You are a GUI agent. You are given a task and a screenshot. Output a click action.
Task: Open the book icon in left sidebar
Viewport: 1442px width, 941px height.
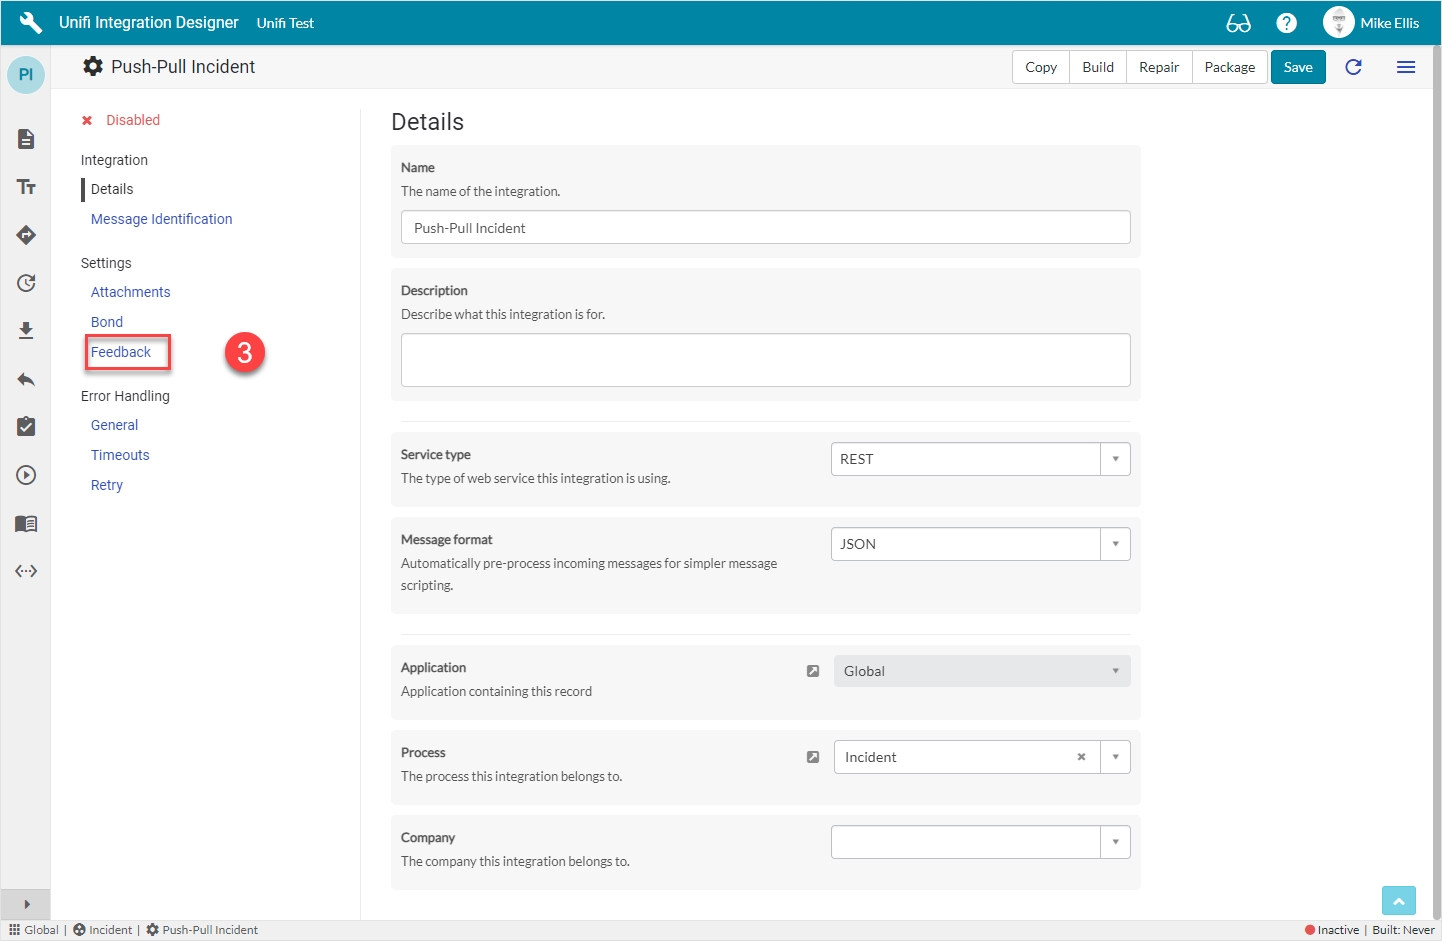26,524
